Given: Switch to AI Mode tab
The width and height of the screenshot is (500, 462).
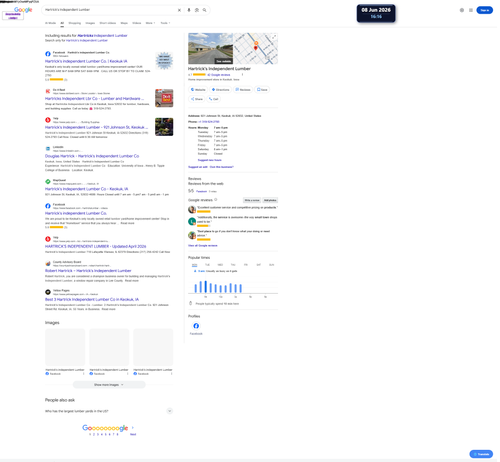Looking at the screenshot, I should point(50,23).
